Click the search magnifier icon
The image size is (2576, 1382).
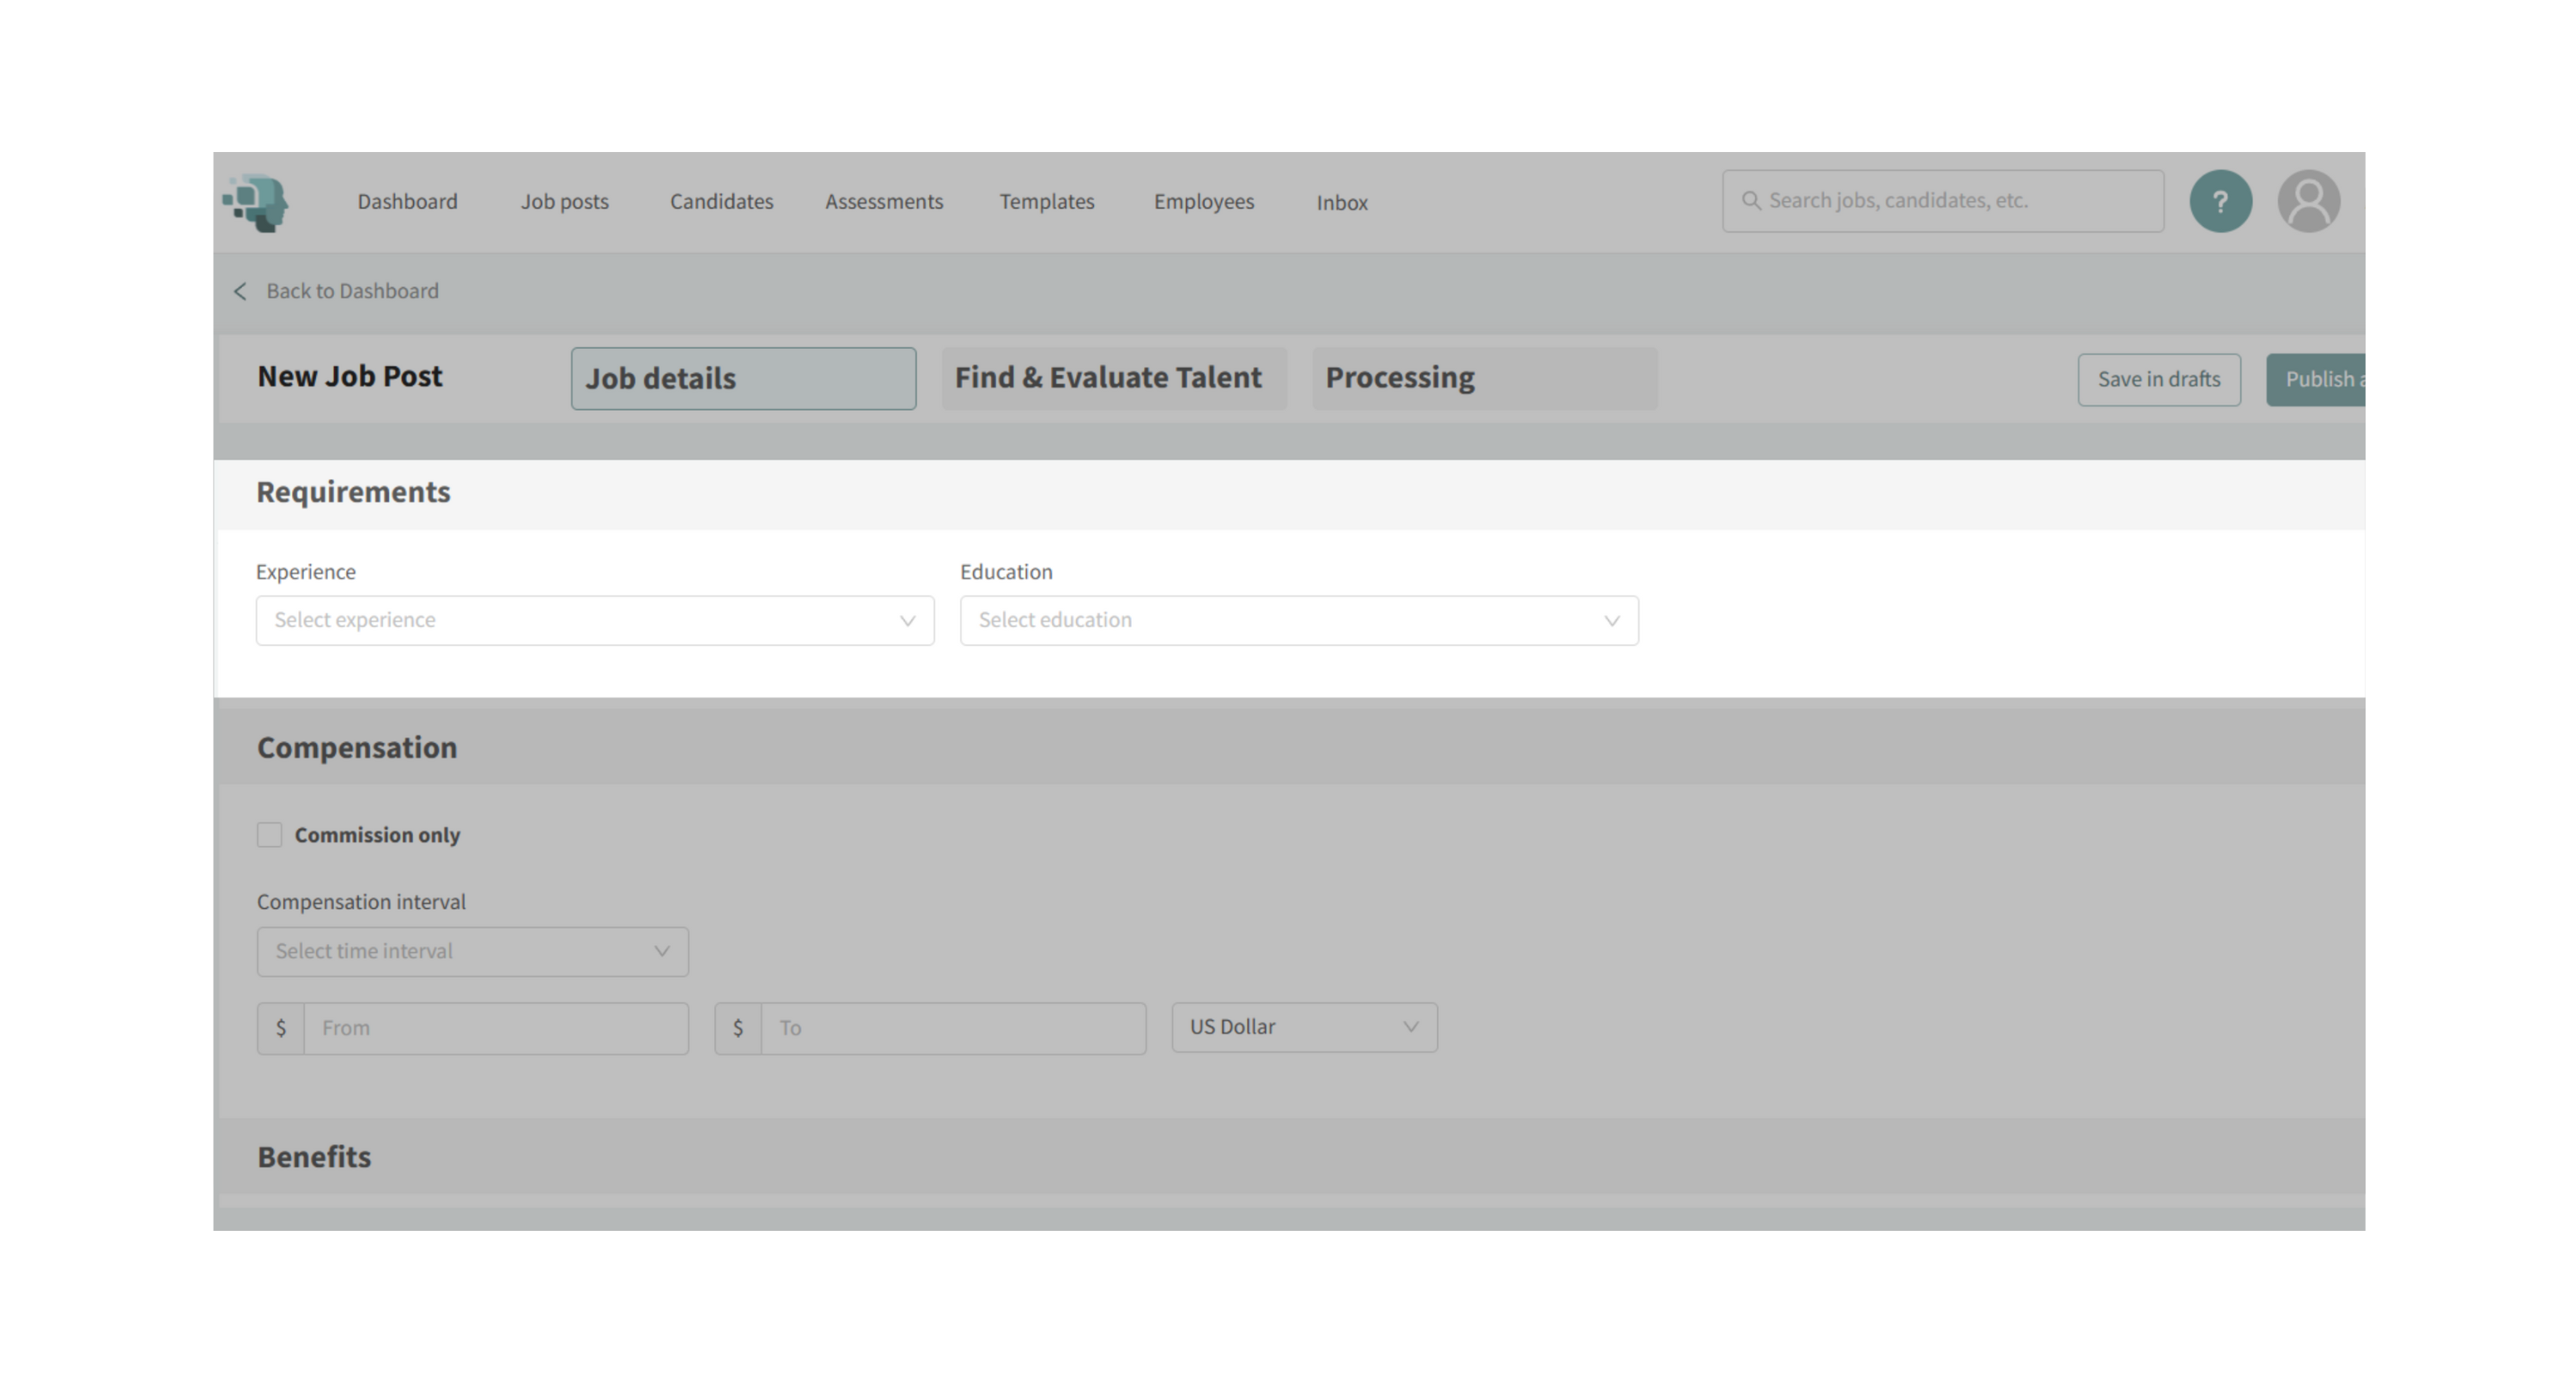(1751, 201)
